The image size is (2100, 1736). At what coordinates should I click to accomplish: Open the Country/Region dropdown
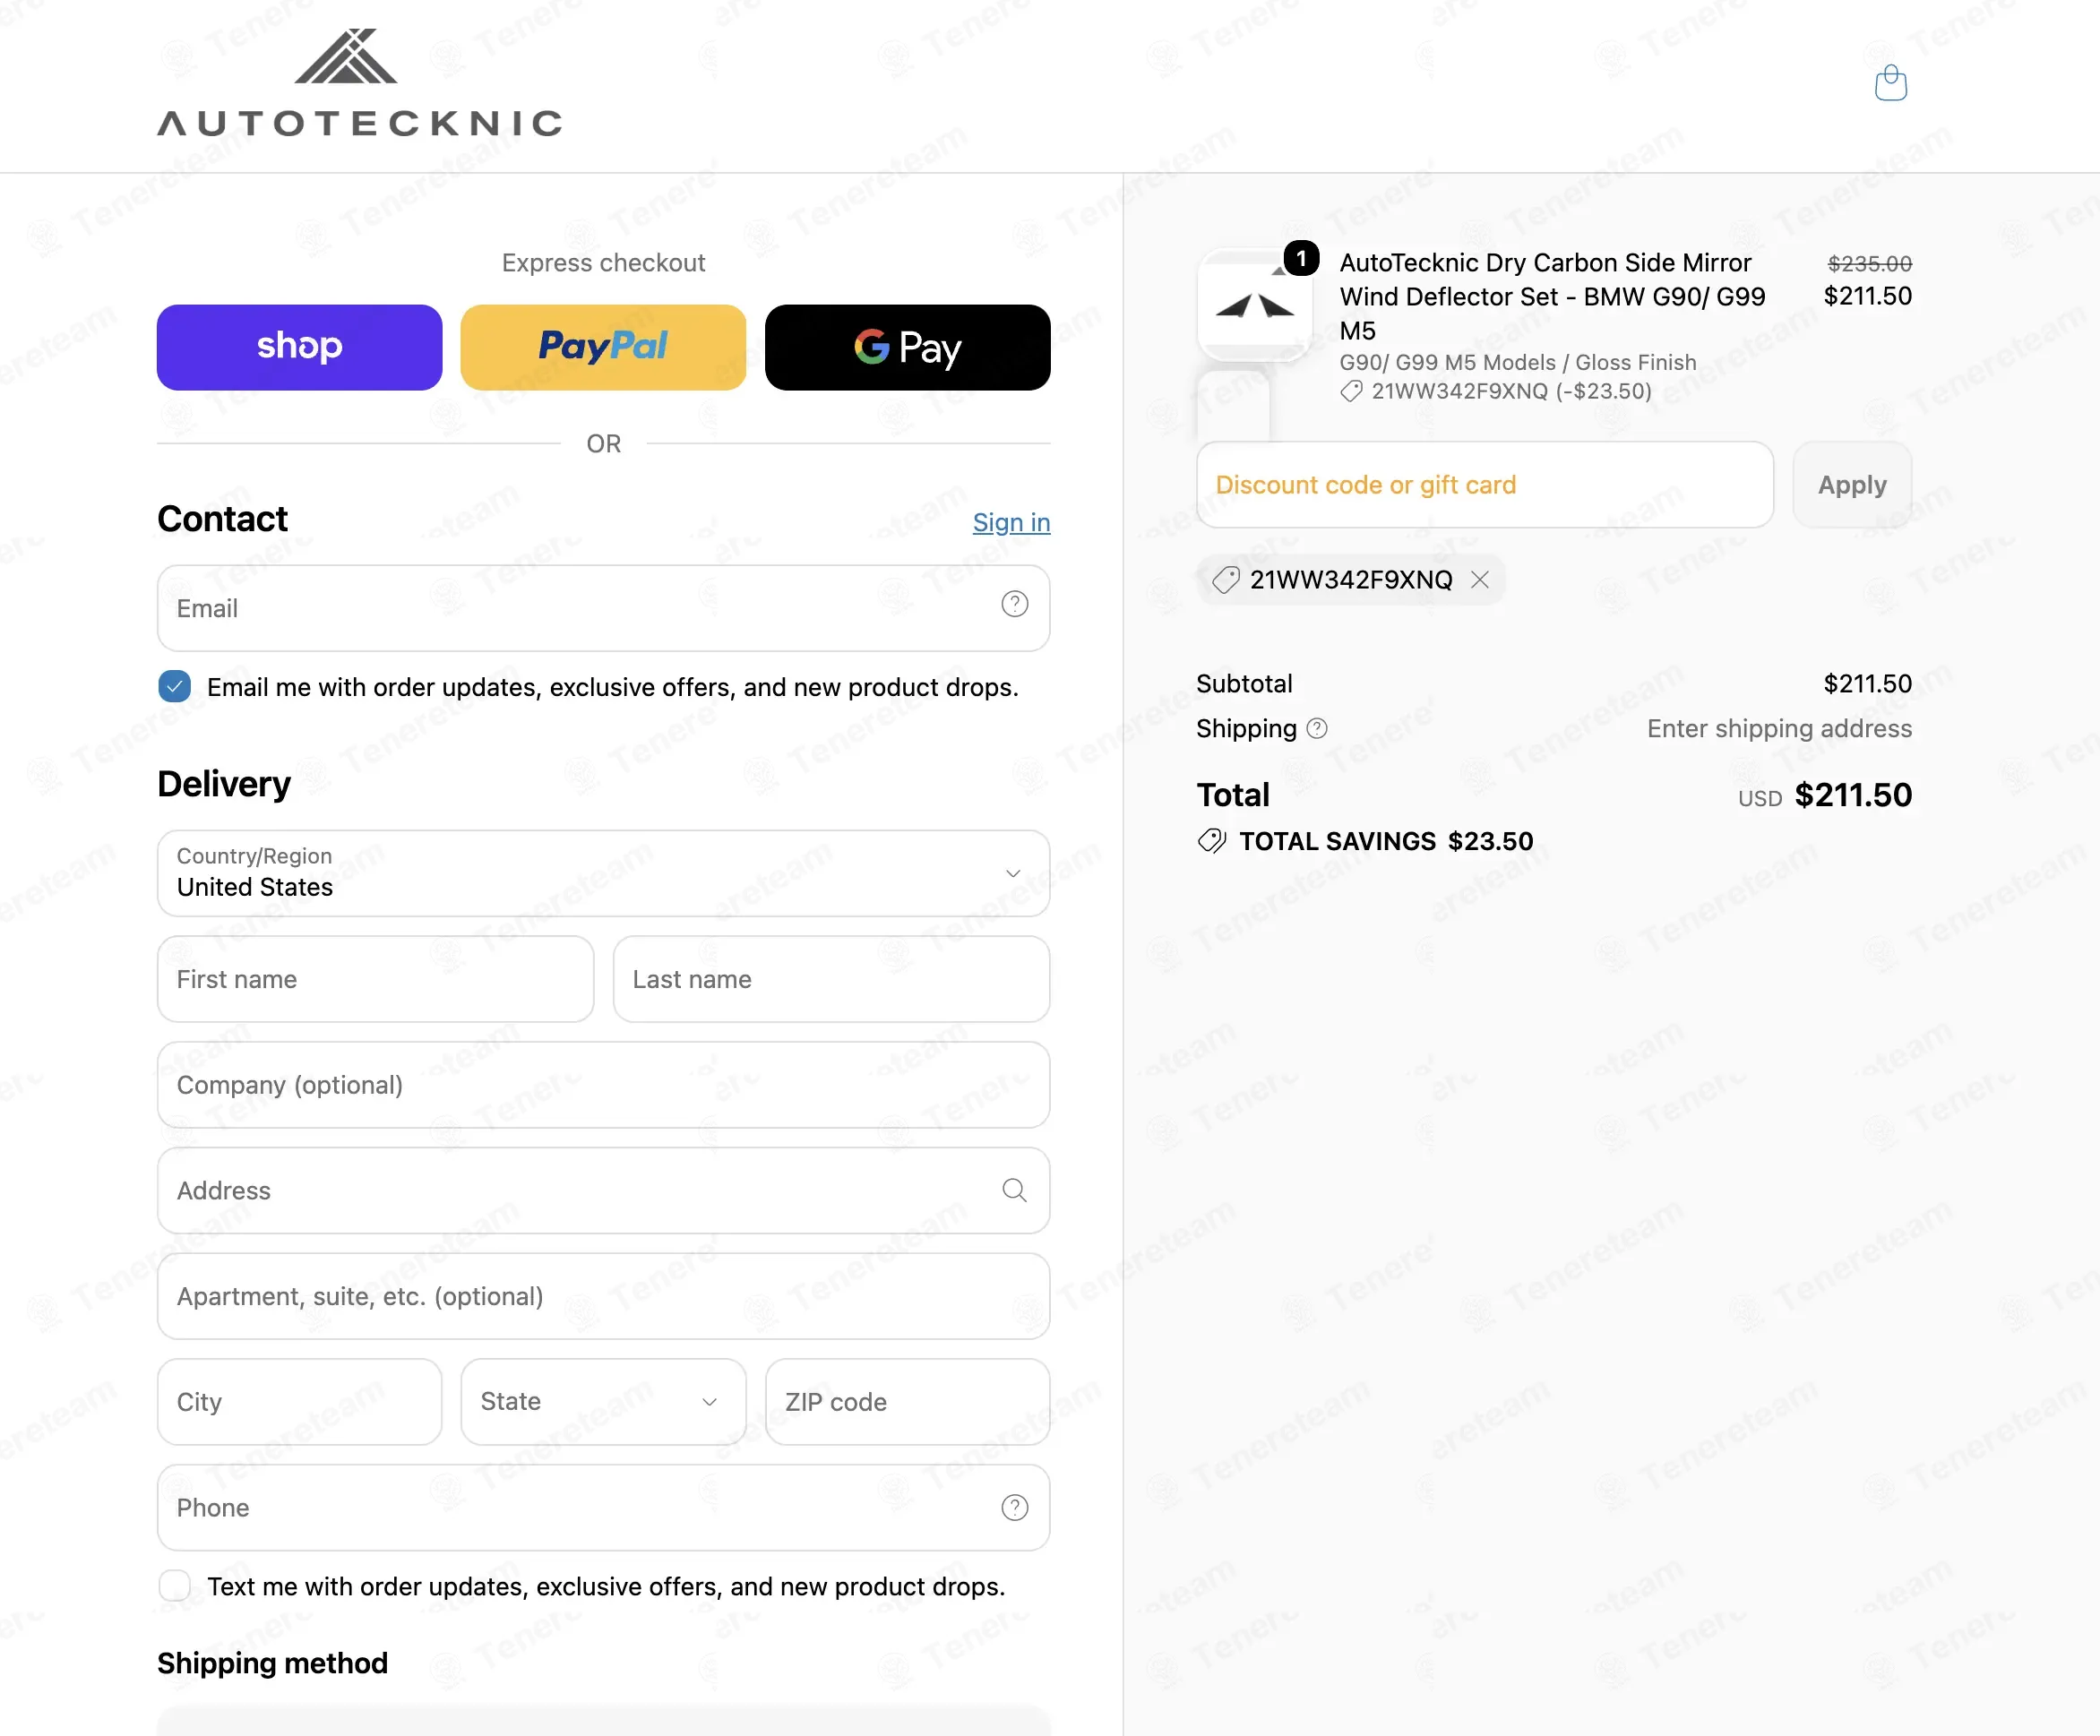coord(603,873)
